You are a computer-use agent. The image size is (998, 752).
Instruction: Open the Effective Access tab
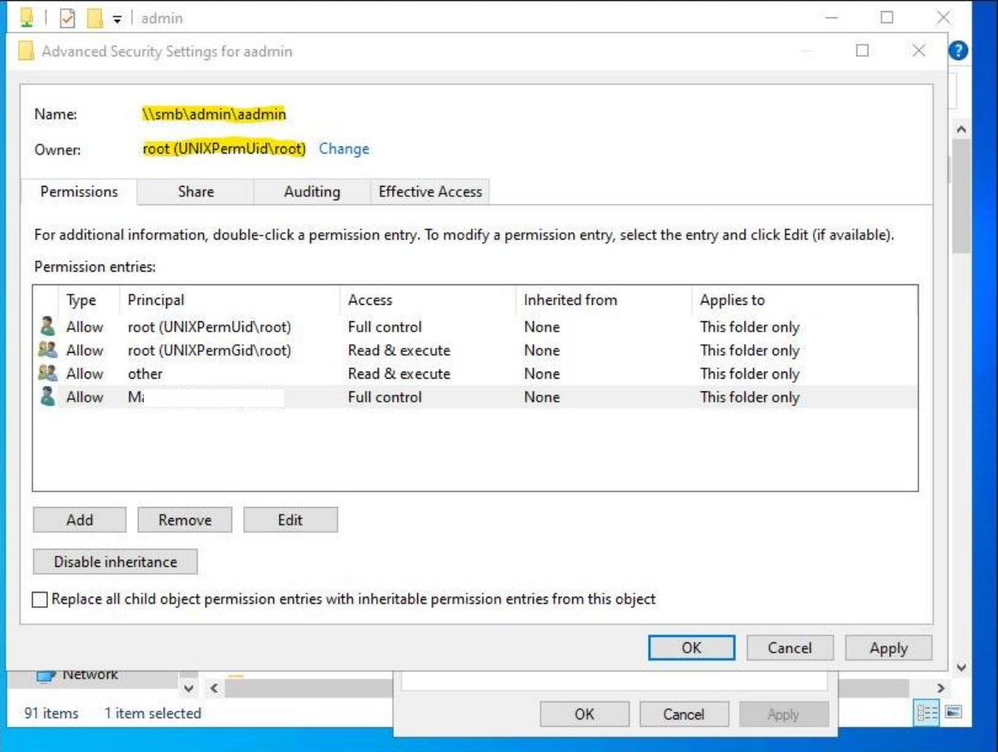(x=430, y=192)
